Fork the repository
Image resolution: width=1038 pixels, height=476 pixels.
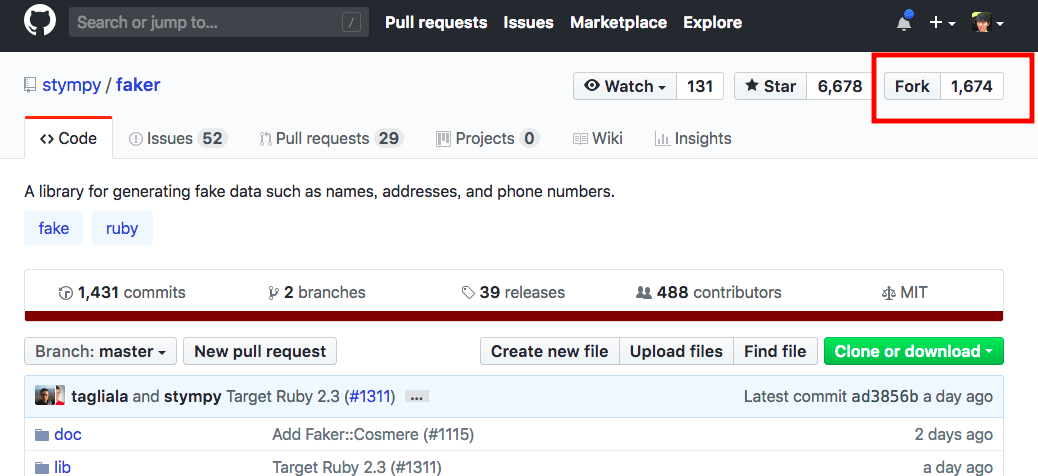[x=912, y=86]
